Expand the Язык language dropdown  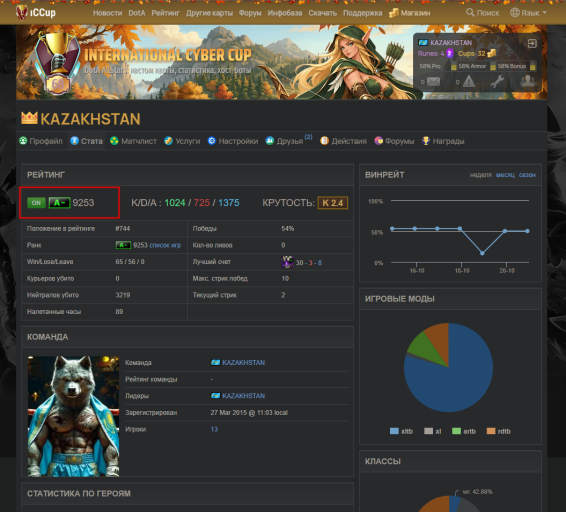tap(534, 13)
